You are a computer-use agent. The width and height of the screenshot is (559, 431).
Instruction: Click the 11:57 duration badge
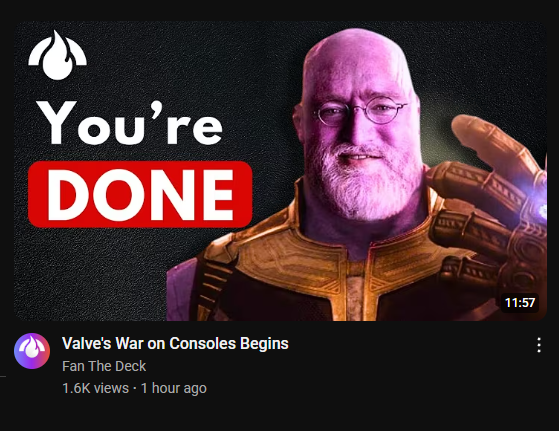click(x=520, y=303)
